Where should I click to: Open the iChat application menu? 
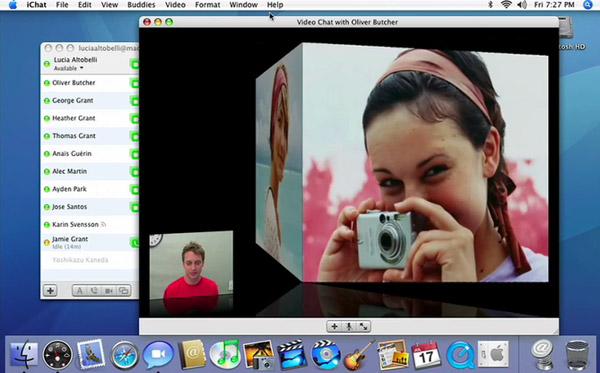36,5
